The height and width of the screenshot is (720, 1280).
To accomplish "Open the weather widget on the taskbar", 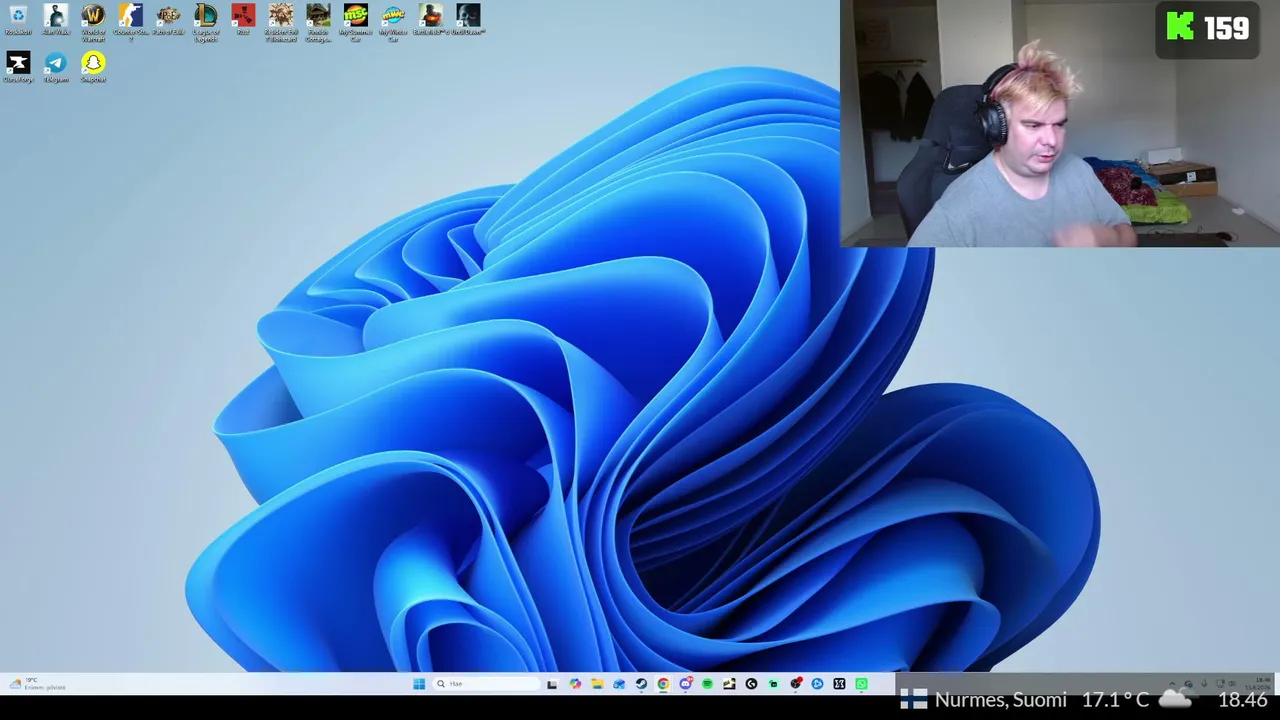I will coord(38,684).
